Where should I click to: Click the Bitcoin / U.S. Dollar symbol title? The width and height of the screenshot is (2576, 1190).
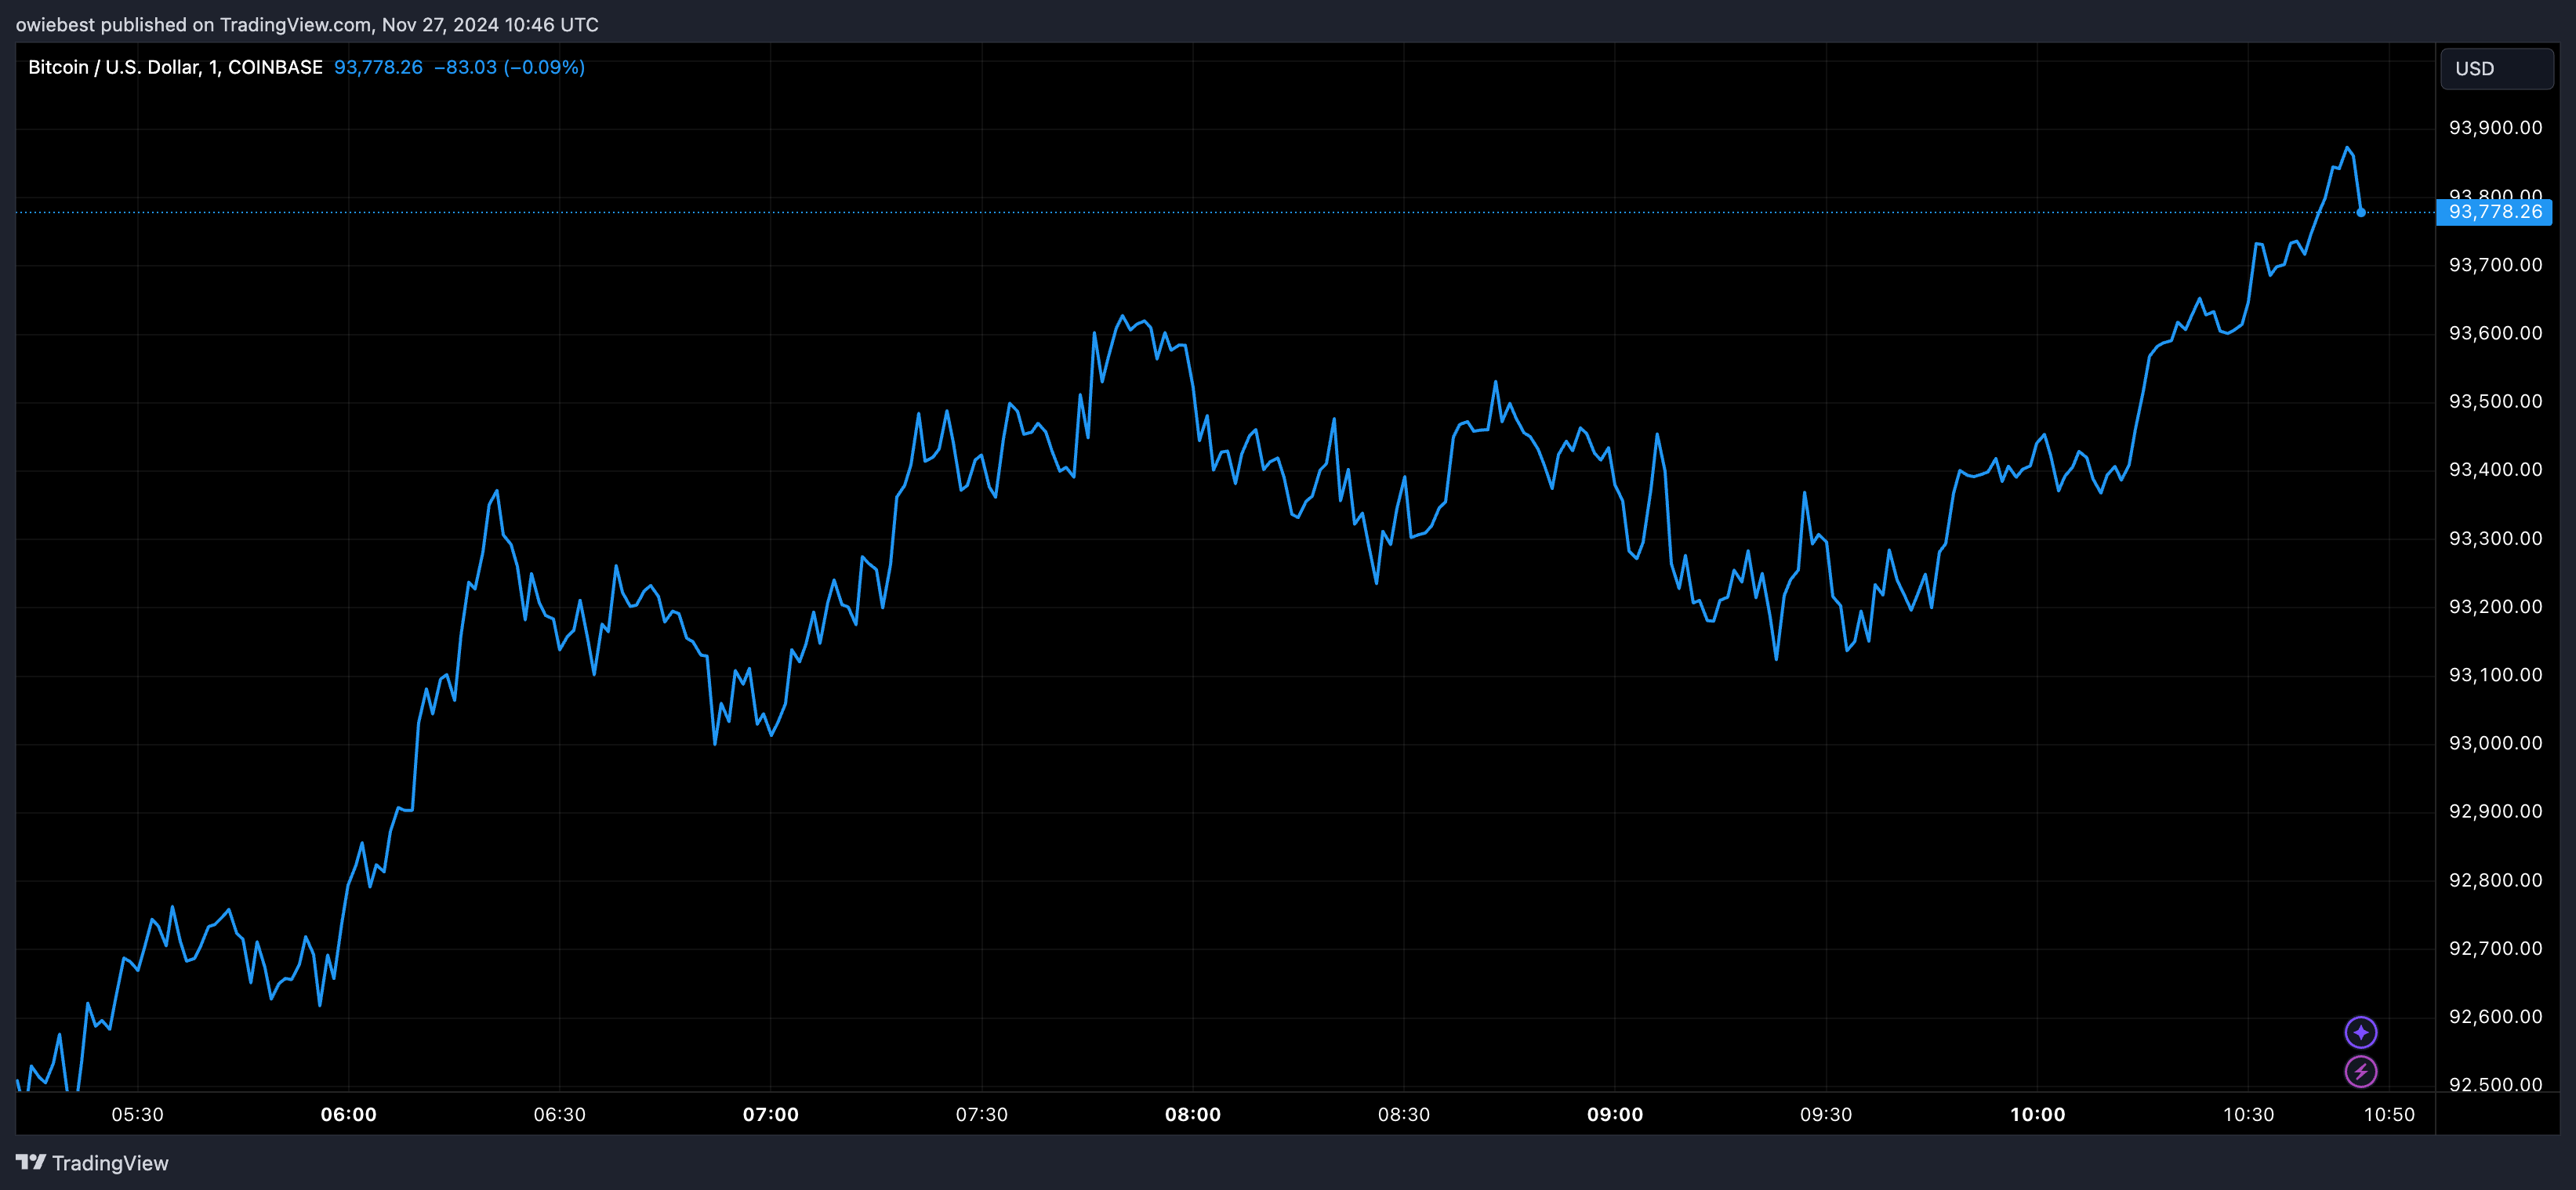[175, 67]
